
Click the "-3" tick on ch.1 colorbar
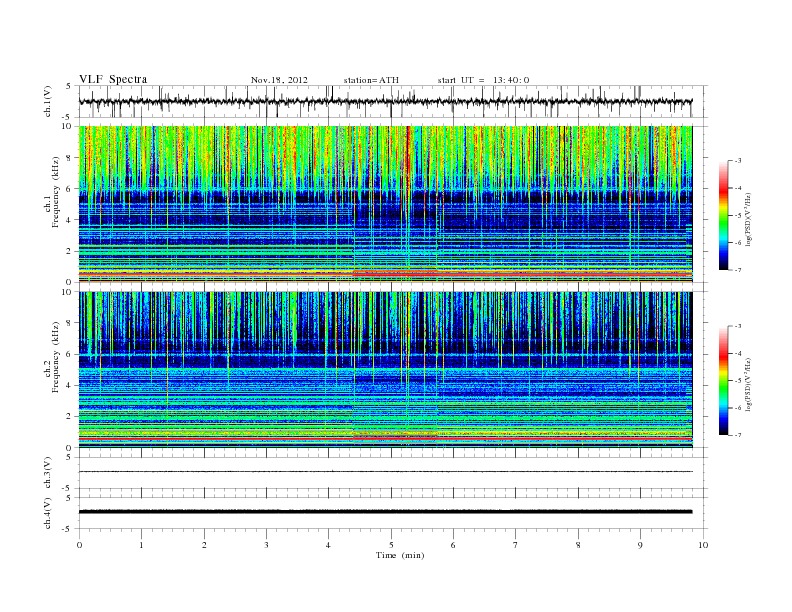click(x=737, y=161)
